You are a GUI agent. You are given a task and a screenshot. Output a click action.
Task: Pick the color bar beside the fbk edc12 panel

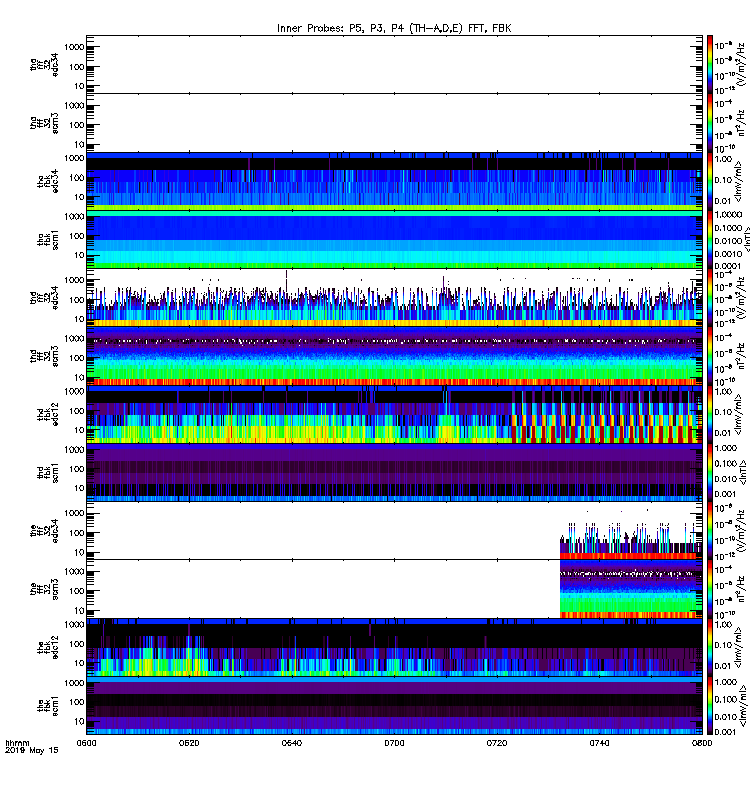pyautogui.click(x=710, y=647)
